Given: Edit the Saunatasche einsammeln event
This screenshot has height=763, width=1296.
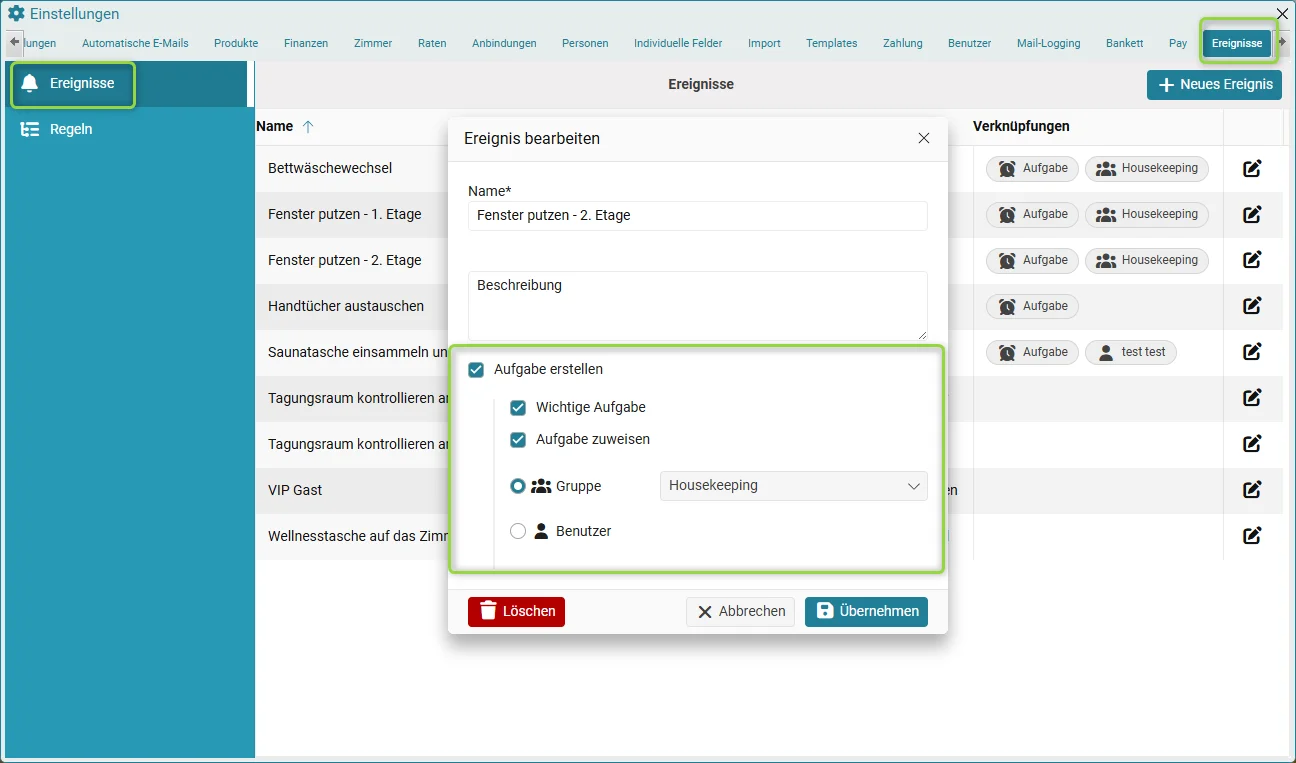Looking at the screenshot, I should point(1252,352).
